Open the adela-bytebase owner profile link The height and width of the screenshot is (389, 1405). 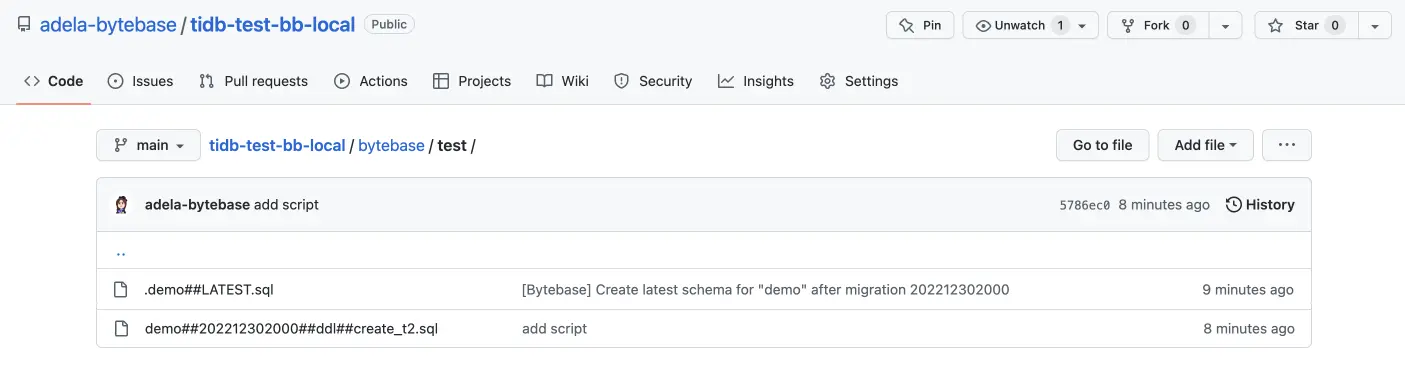pyautogui.click(x=108, y=25)
